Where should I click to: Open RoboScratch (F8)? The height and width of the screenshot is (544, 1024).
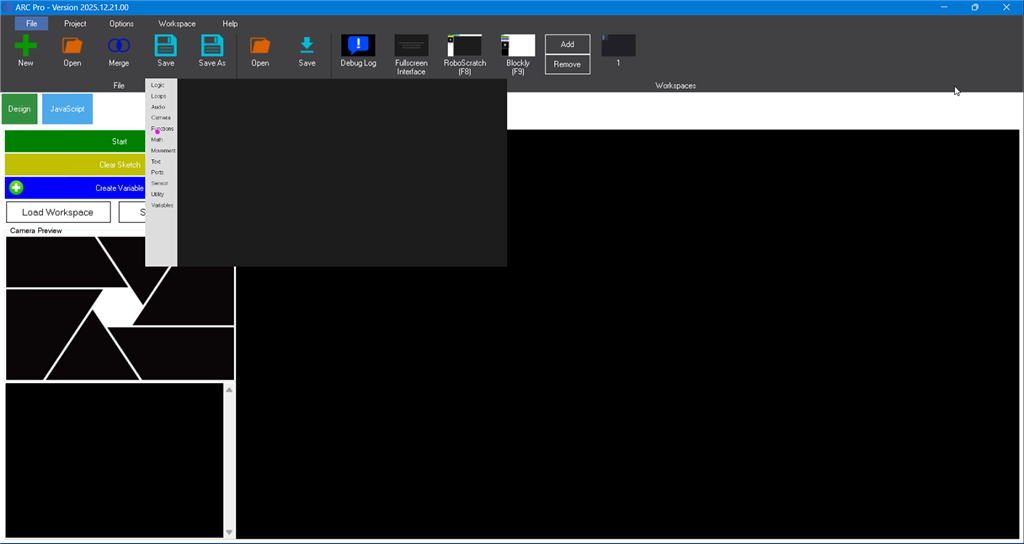tap(464, 46)
